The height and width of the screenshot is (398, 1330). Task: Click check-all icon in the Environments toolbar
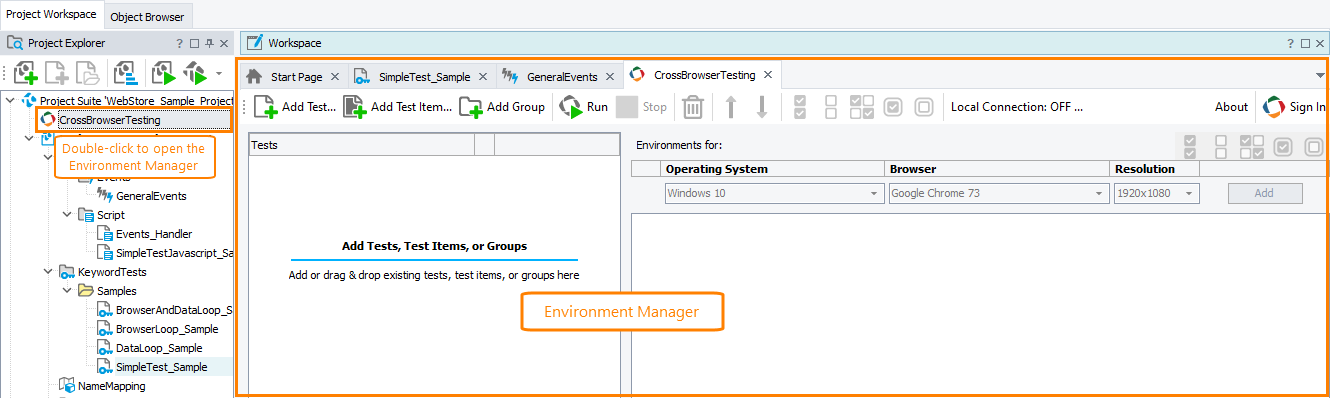pyautogui.click(x=1190, y=147)
